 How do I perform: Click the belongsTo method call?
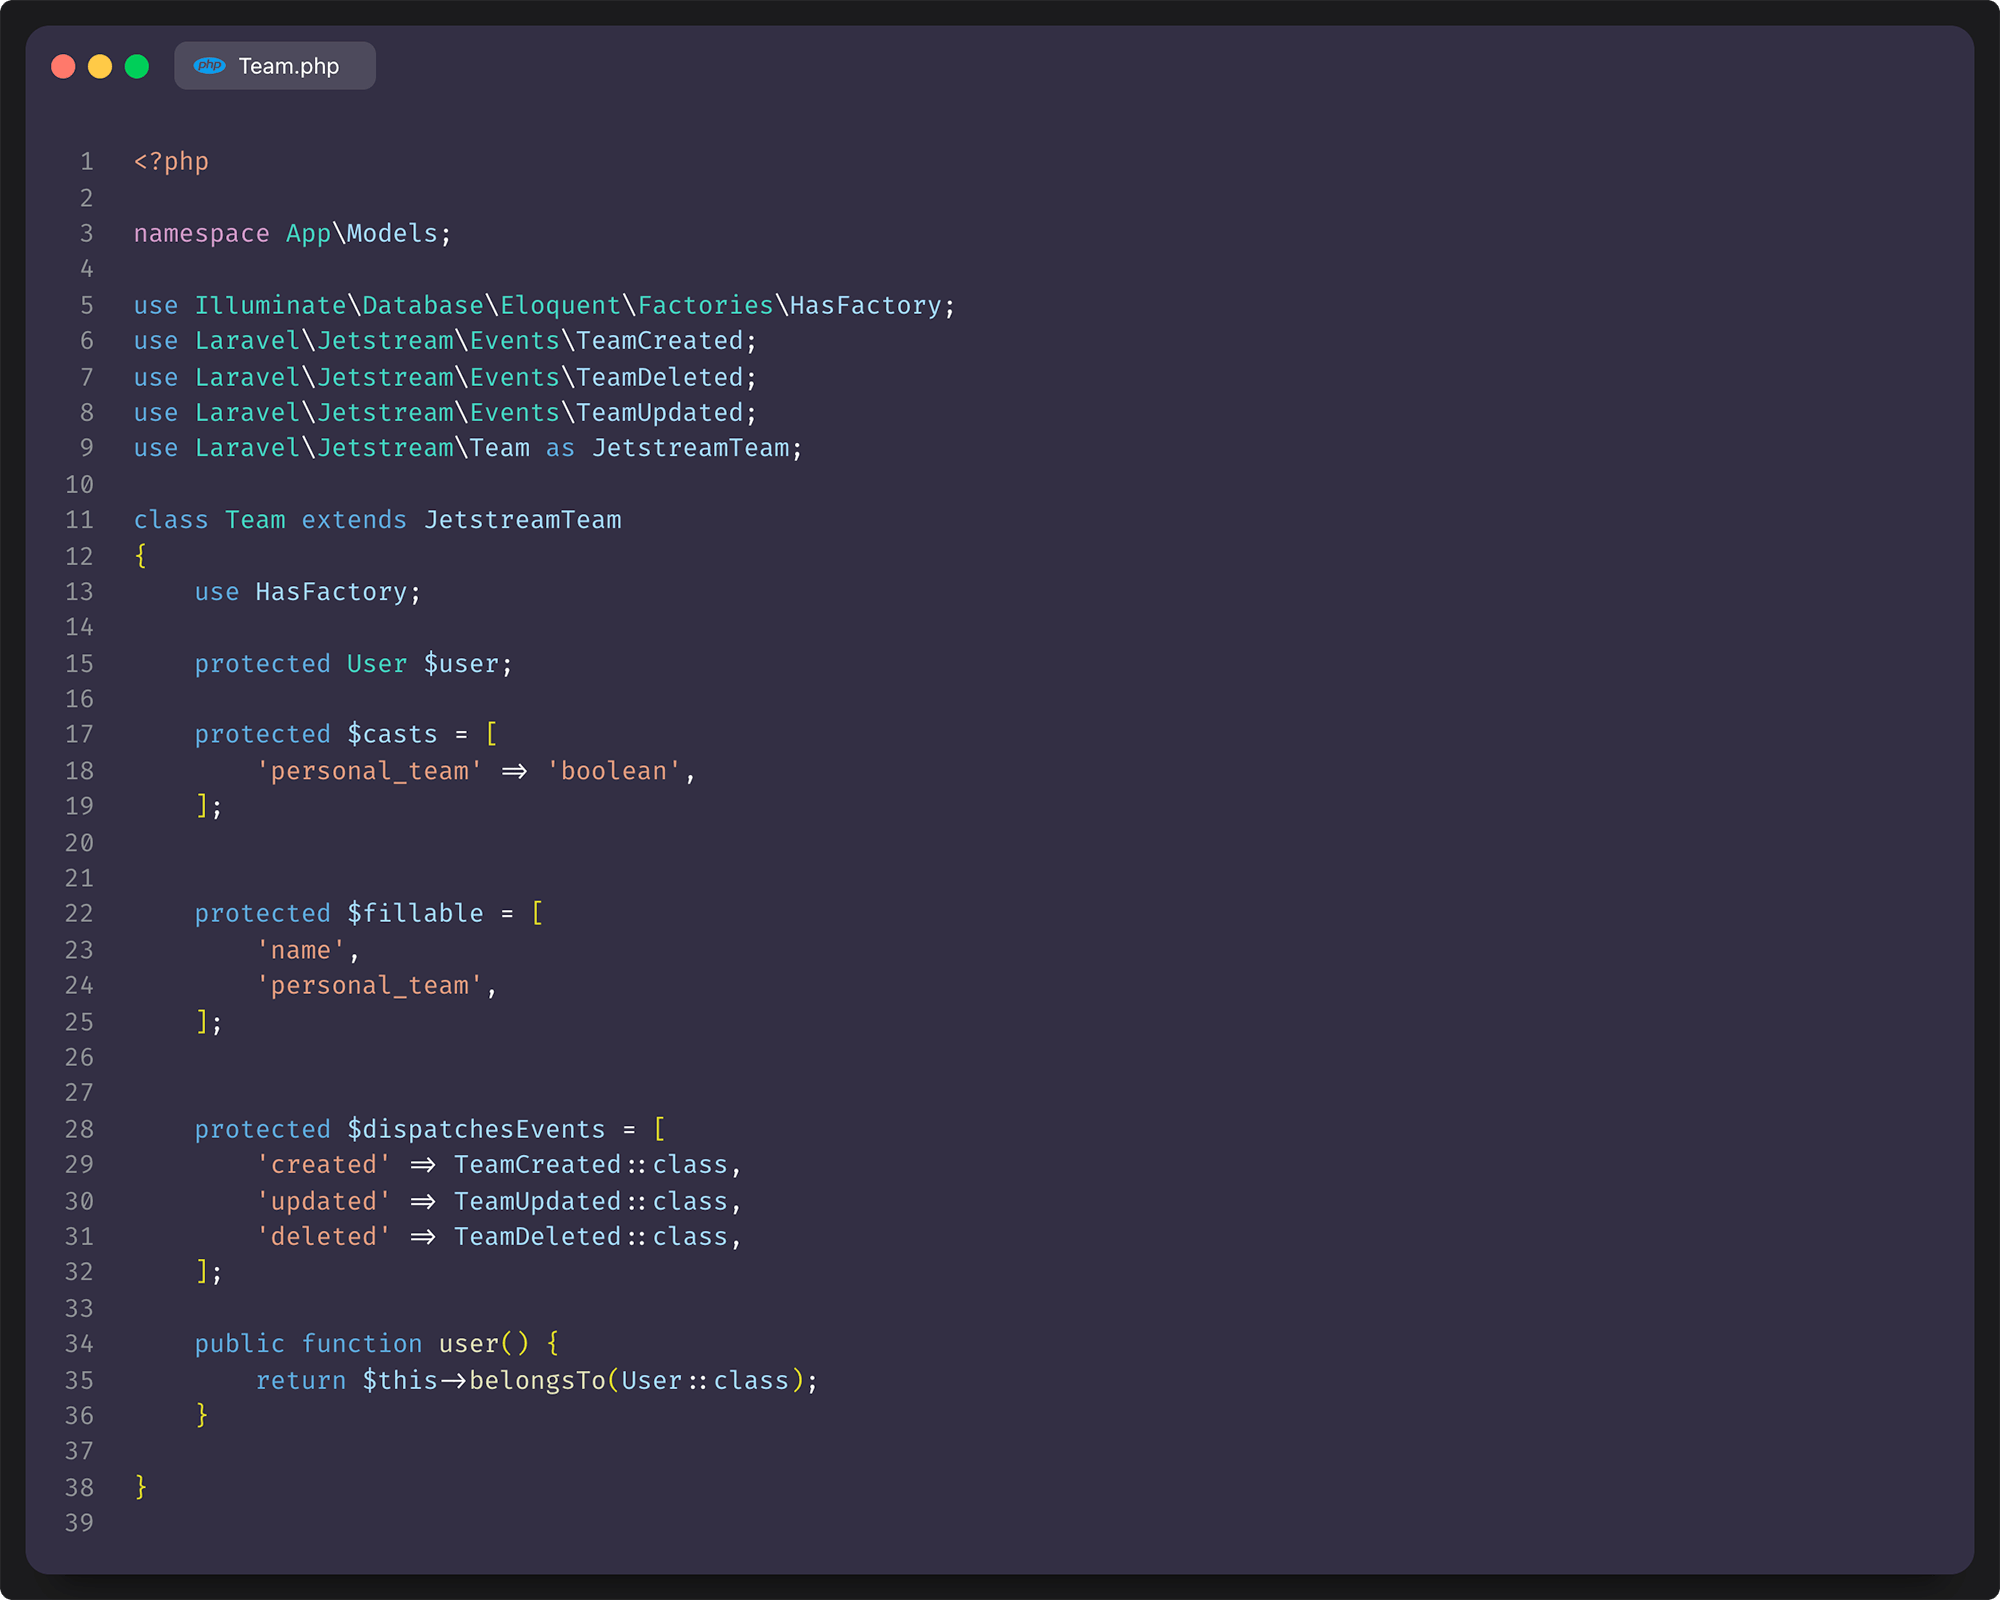537,1381
